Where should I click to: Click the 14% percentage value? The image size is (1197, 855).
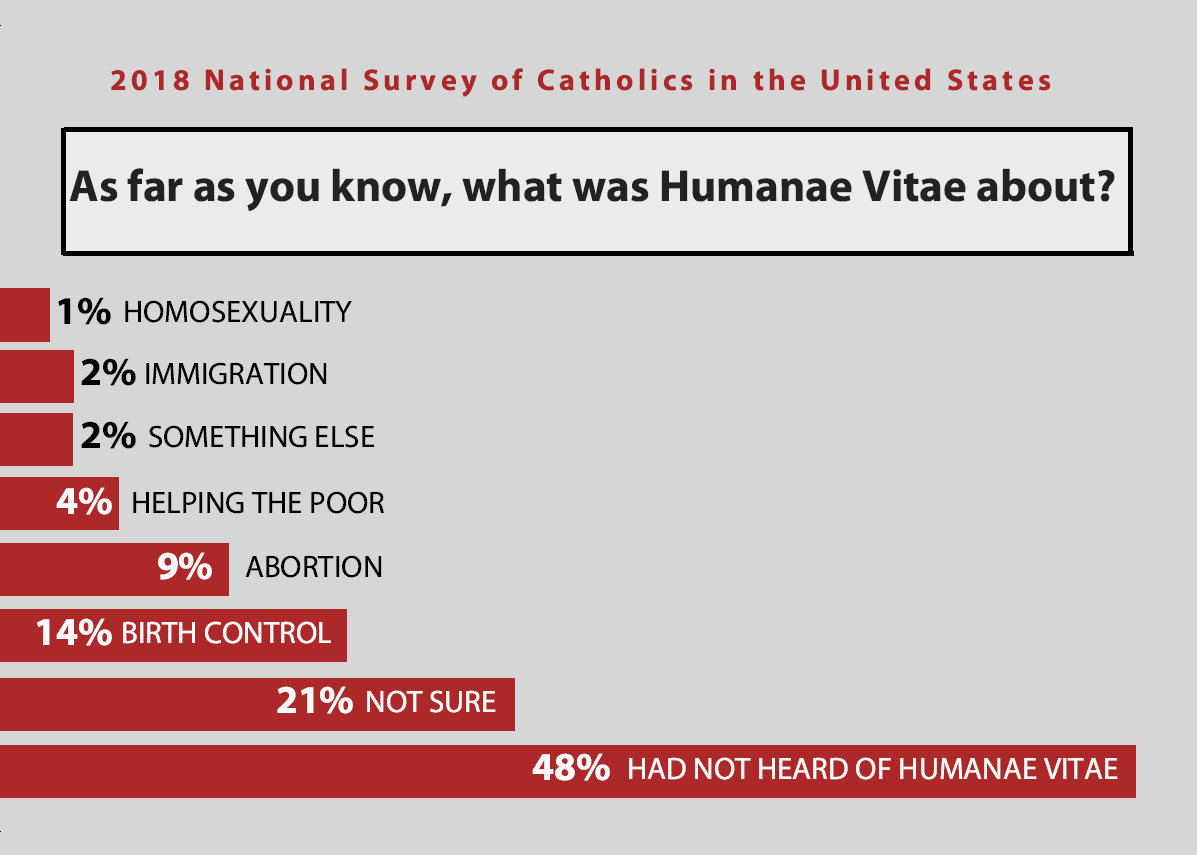pos(73,633)
